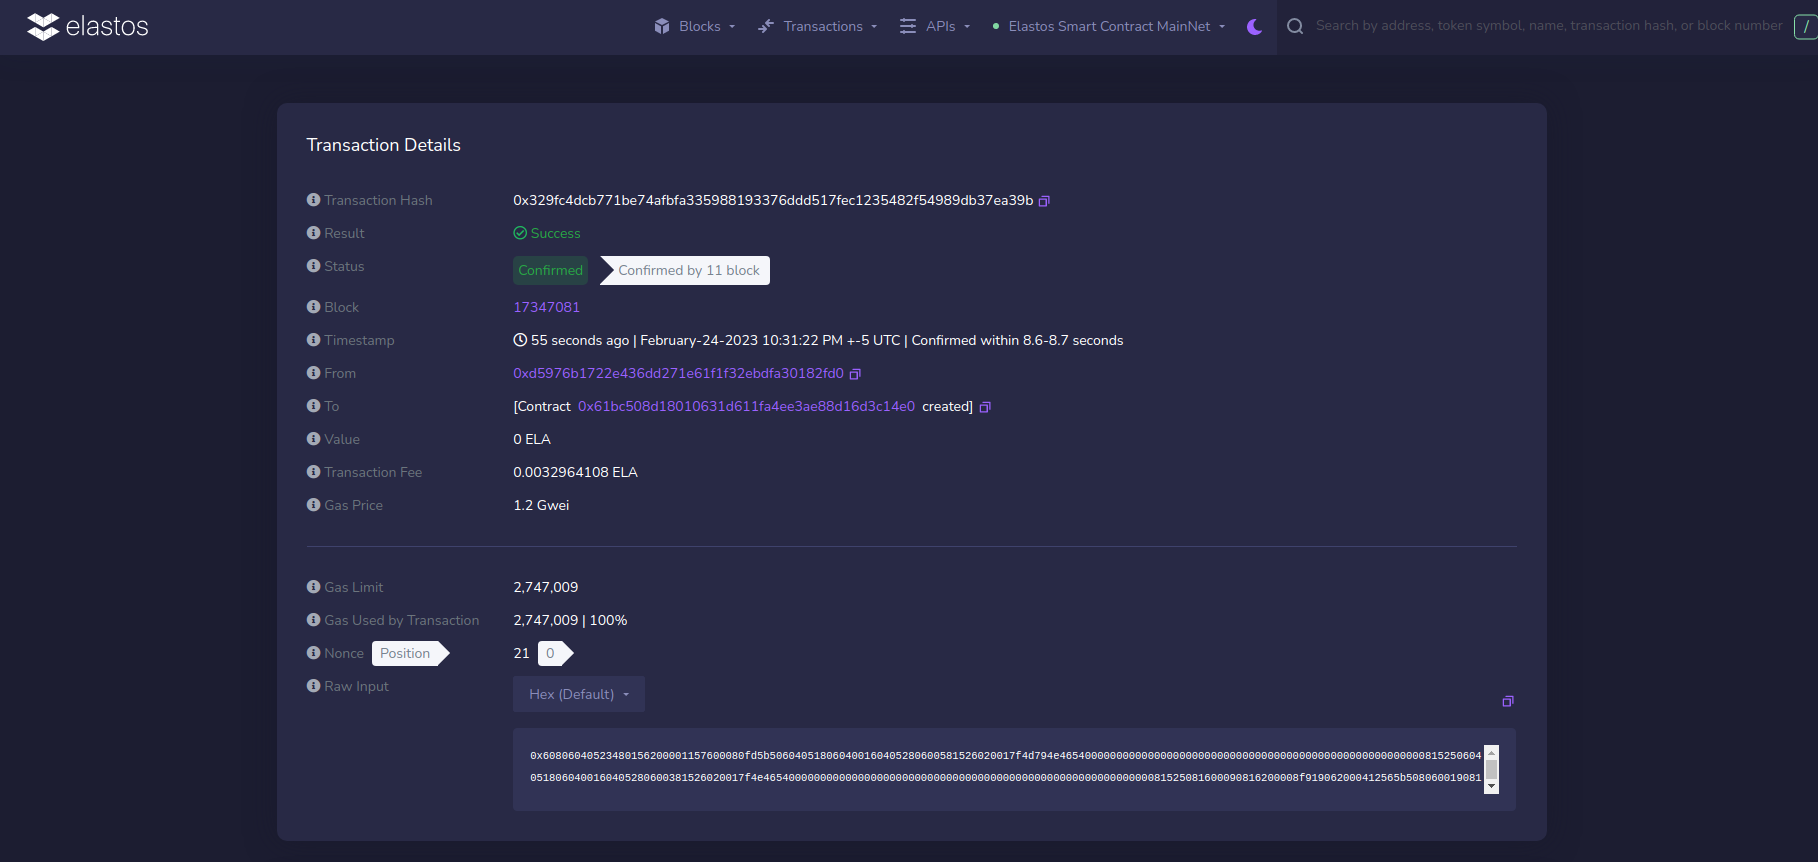The width and height of the screenshot is (1818, 862).
Task: Click the search magnifier icon
Action: click(1295, 27)
